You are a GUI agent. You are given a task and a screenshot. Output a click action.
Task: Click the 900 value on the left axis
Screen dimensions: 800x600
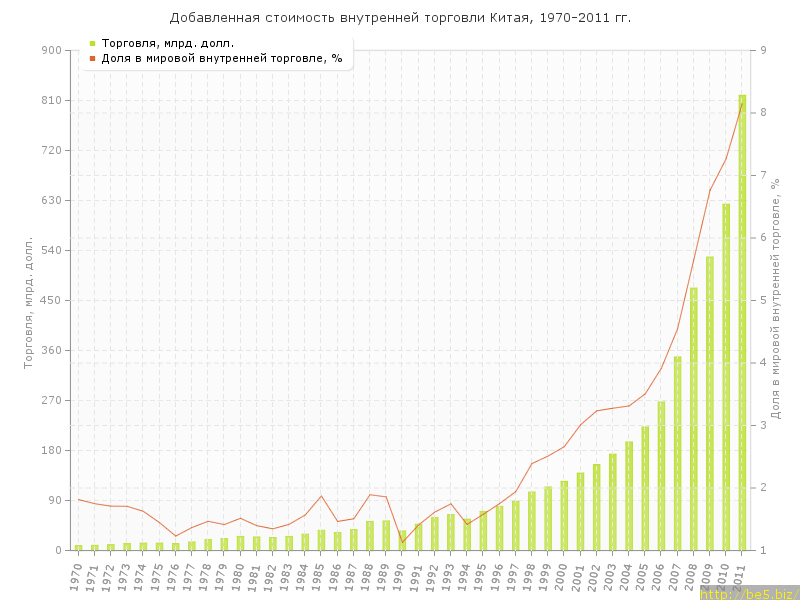pos(50,50)
